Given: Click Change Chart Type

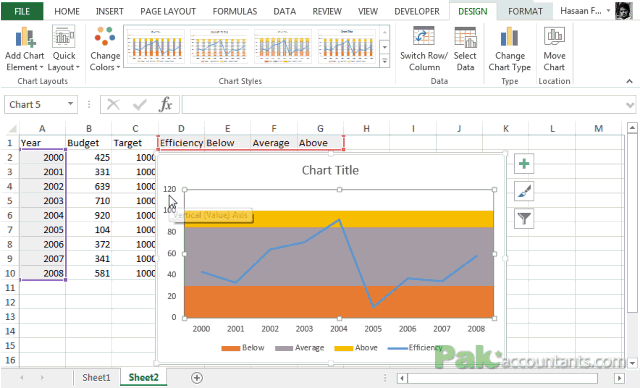Looking at the screenshot, I should [x=509, y=49].
